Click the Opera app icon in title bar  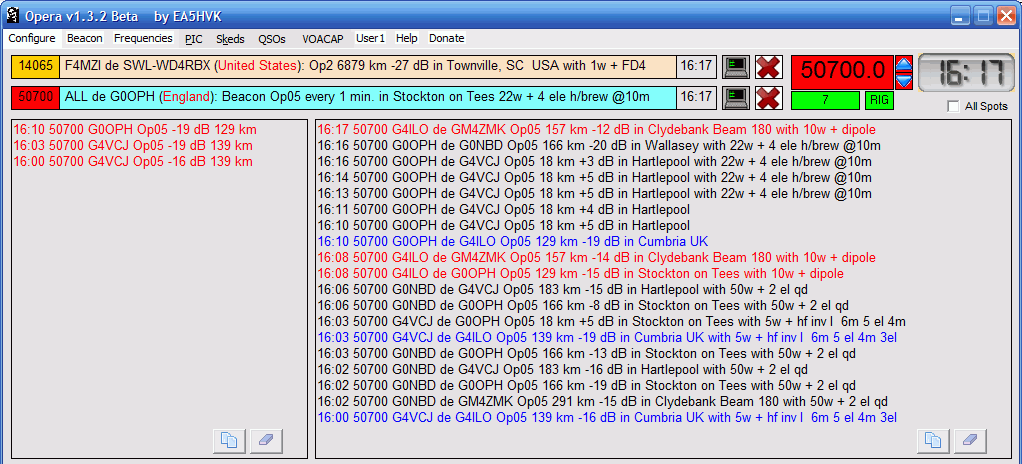click(12, 15)
